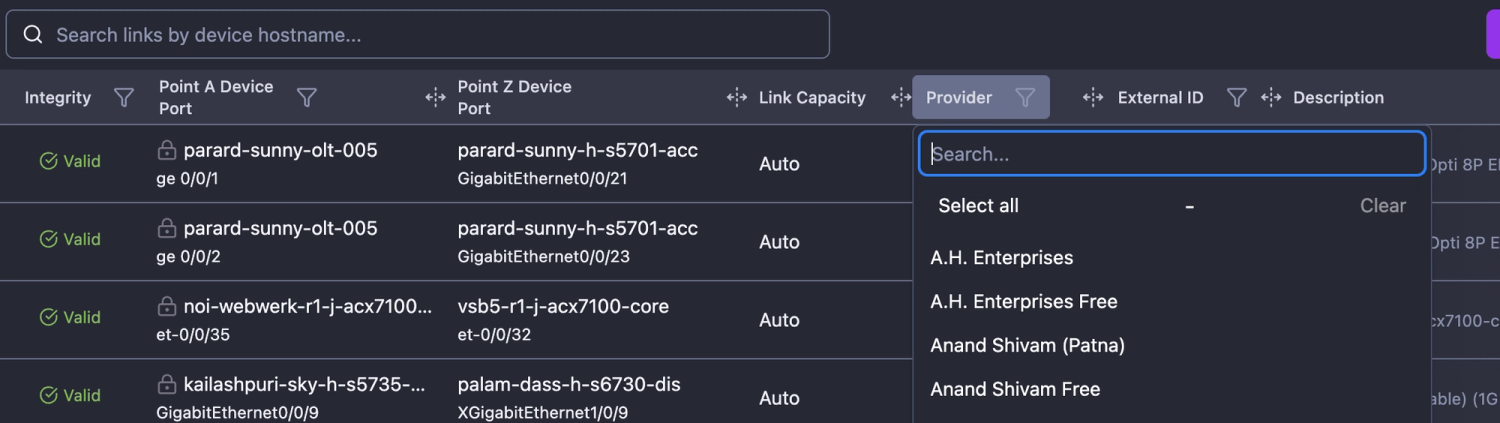Viewport: 1500px width, 423px height.
Task: Select the Anand Shivam Free provider option
Action: pos(1015,390)
